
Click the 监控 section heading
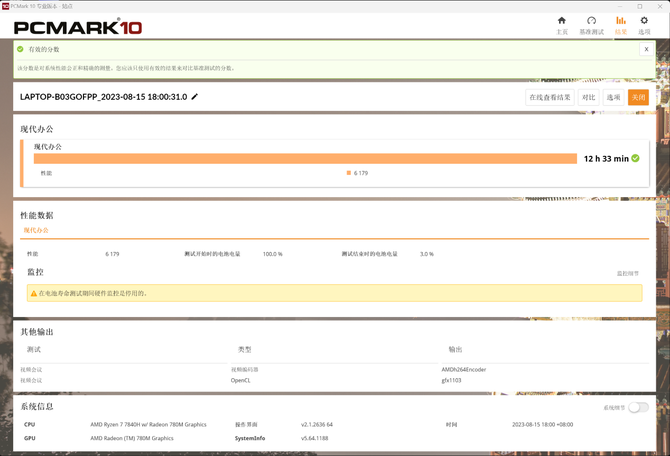click(x=35, y=272)
